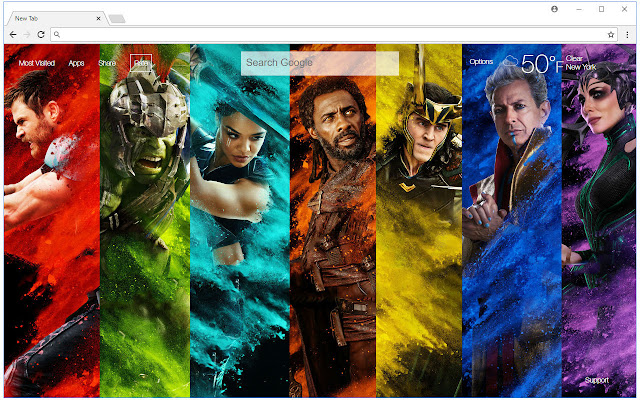The width and height of the screenshot is (640, 400).
Task: Minimize the Chrome window
Action: [579, 9]
